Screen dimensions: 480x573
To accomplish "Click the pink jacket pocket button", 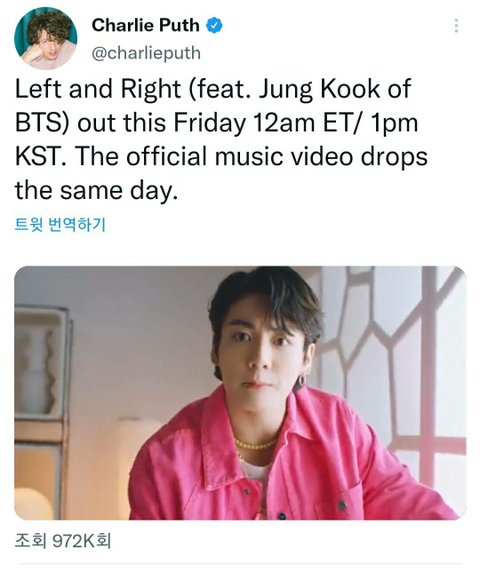I will [342, 505].
